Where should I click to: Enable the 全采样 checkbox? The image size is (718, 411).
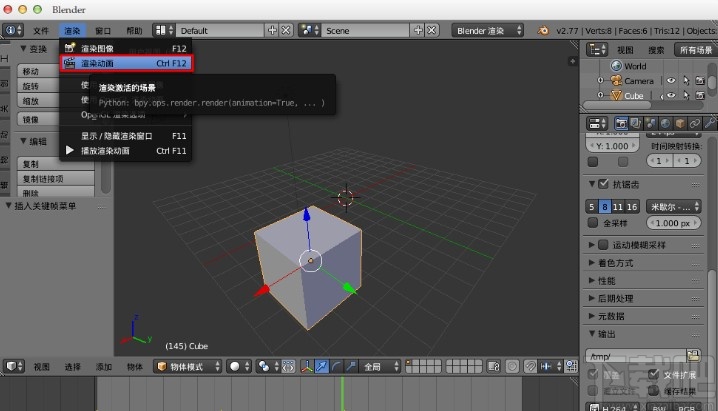click(593, 223)
